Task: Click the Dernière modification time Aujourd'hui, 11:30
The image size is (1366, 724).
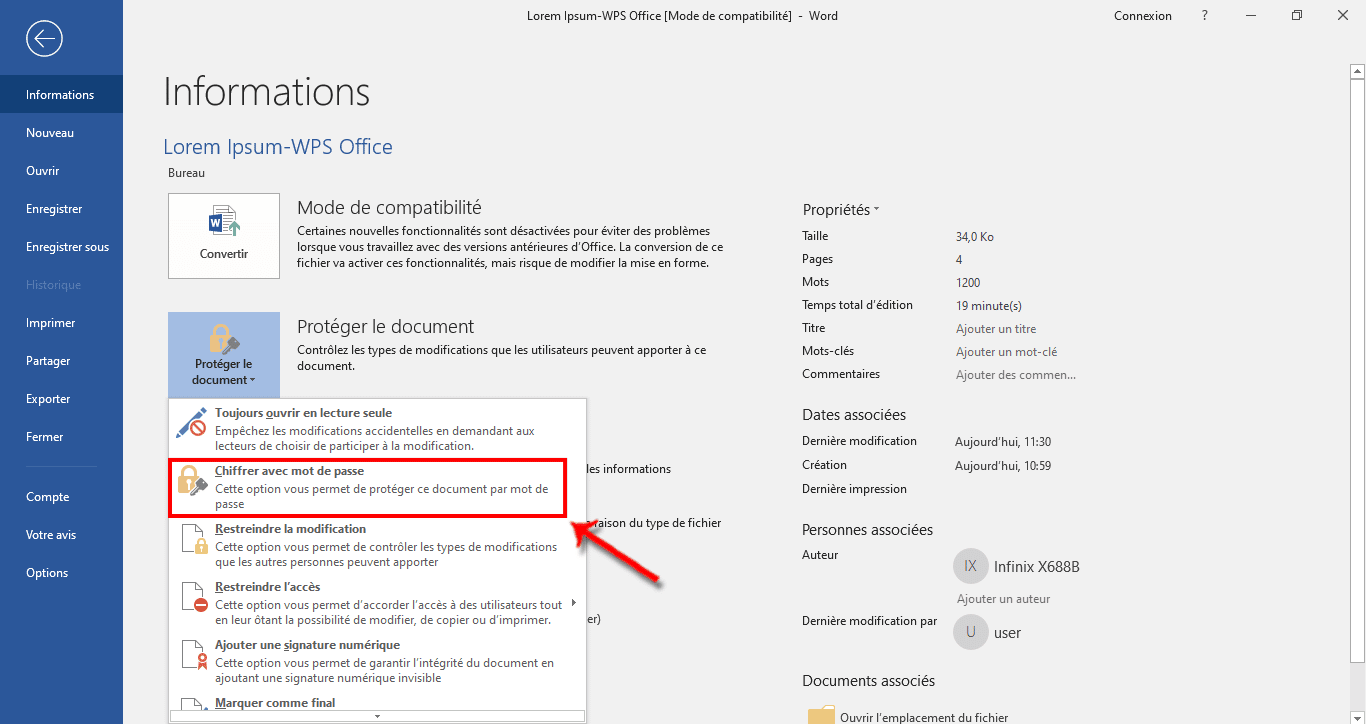Action: point(1003,442)
